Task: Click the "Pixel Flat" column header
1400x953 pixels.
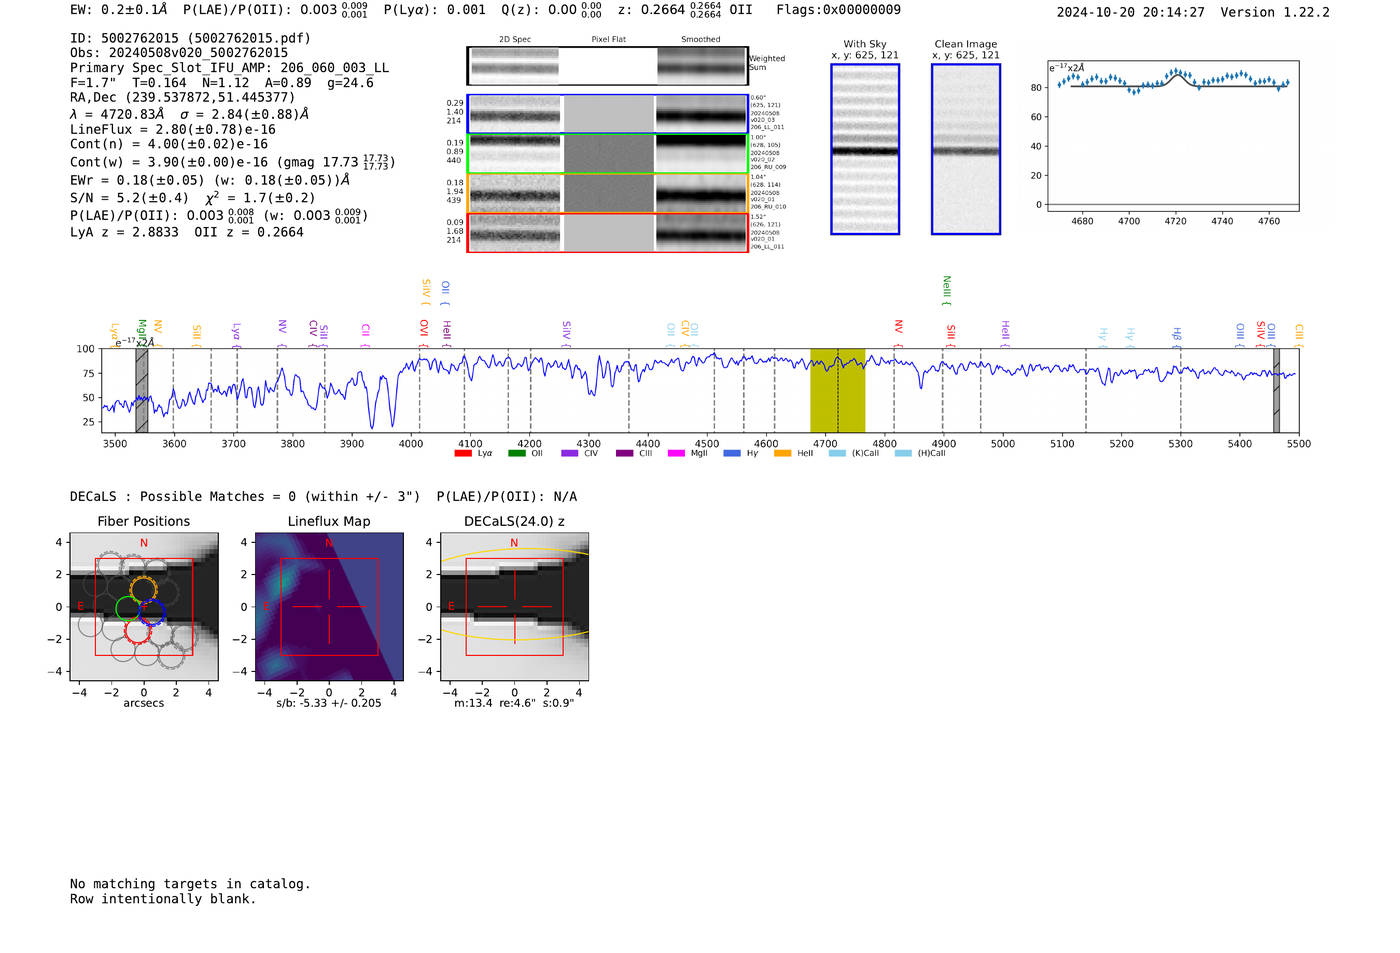Action: 608,40
